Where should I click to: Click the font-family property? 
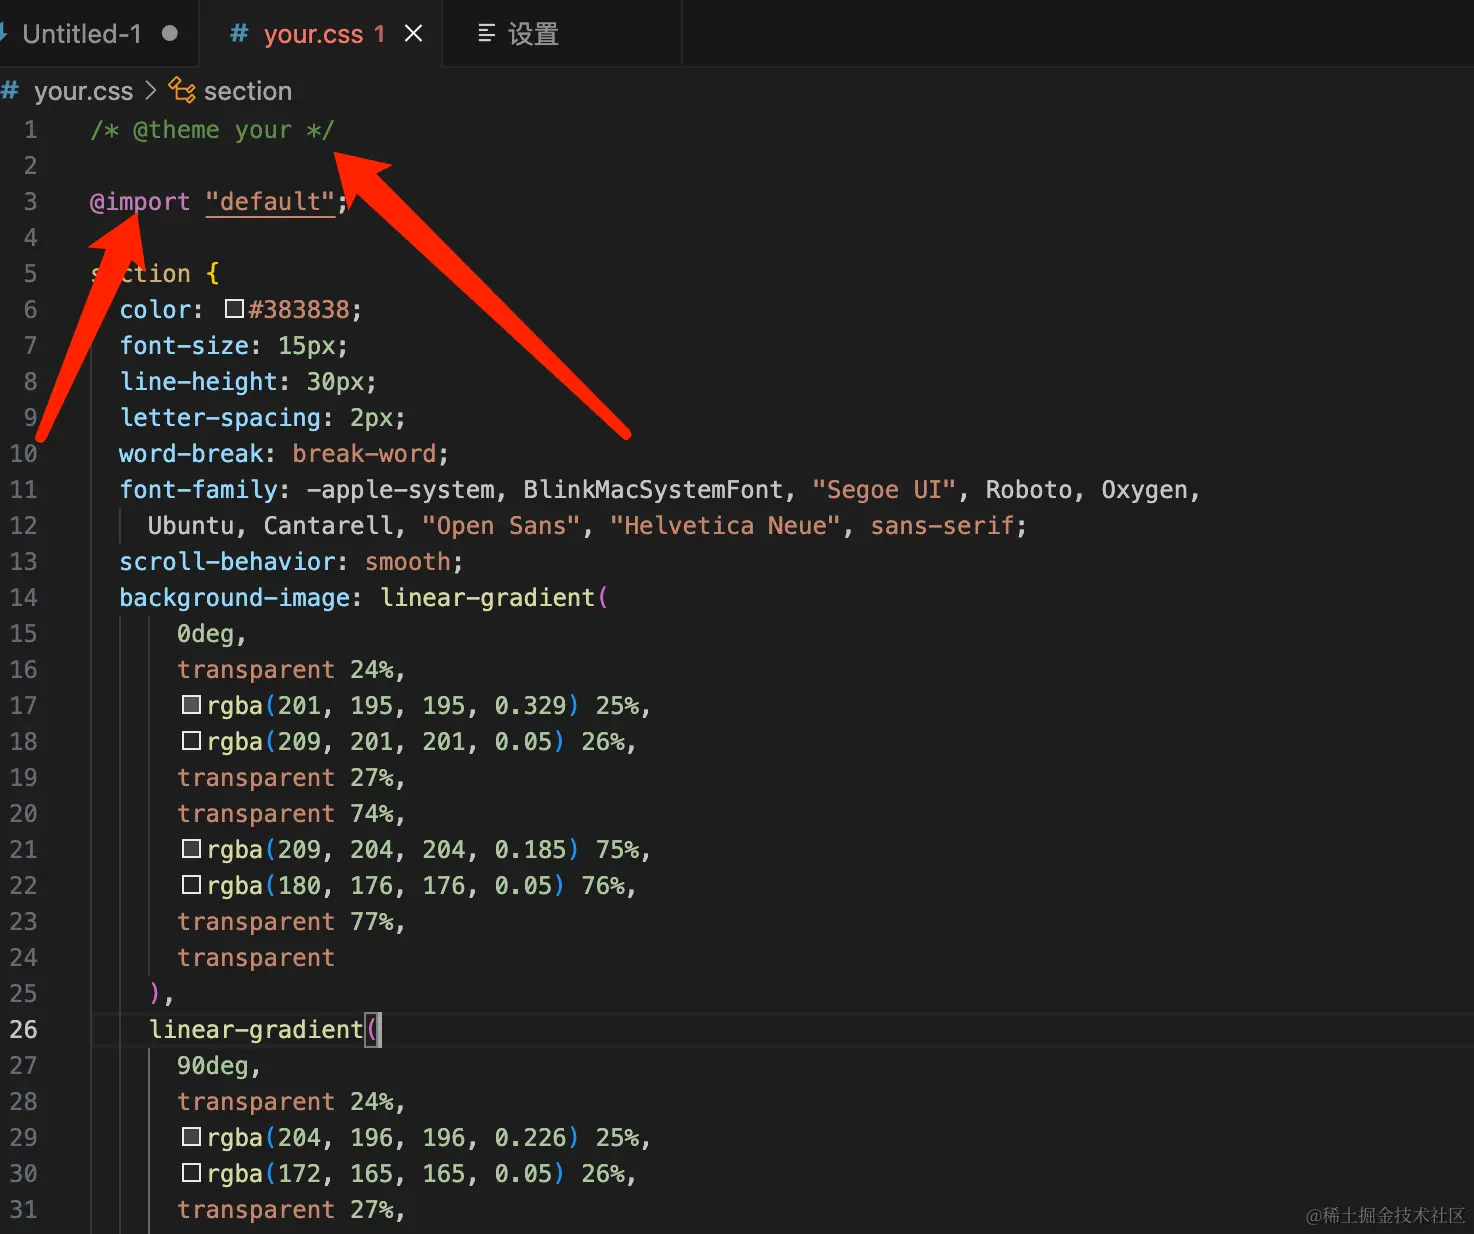tap(198, 490)
